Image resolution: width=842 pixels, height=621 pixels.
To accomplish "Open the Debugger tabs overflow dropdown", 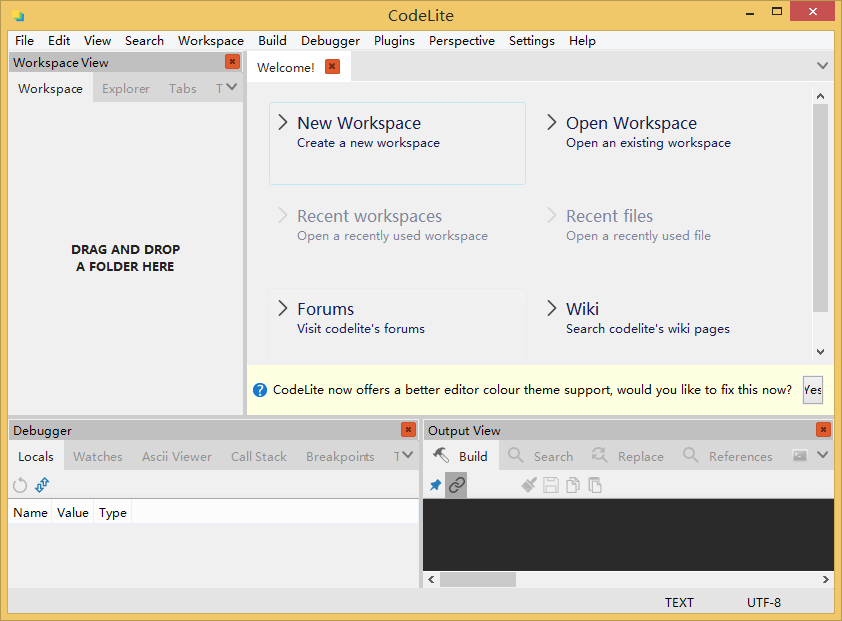I will tap(407, 456).
